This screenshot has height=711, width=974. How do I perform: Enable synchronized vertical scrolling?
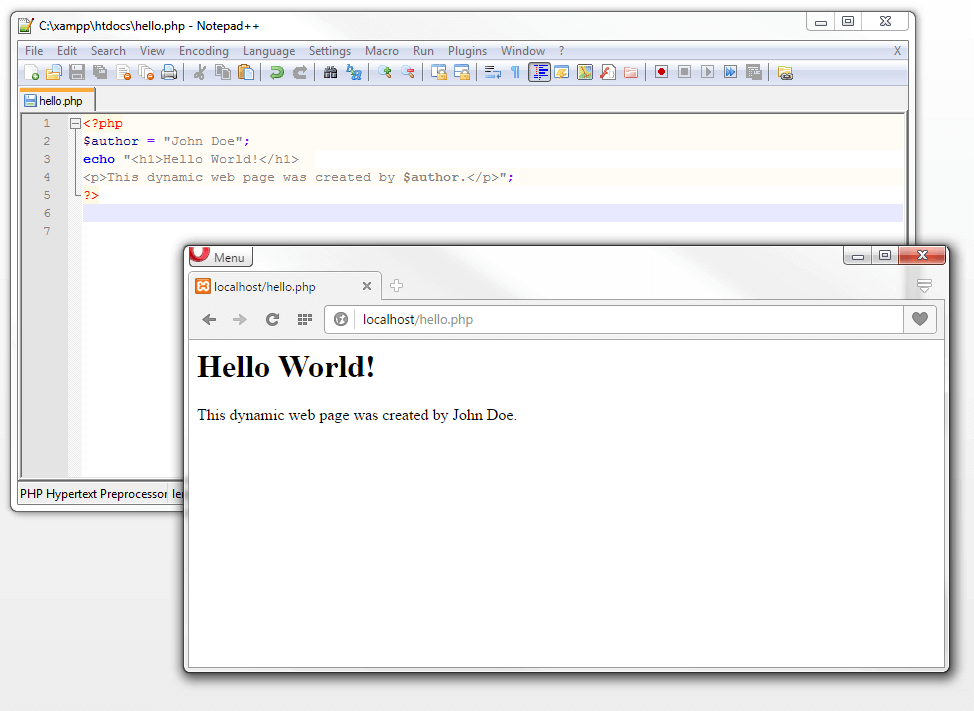point(441,72)
